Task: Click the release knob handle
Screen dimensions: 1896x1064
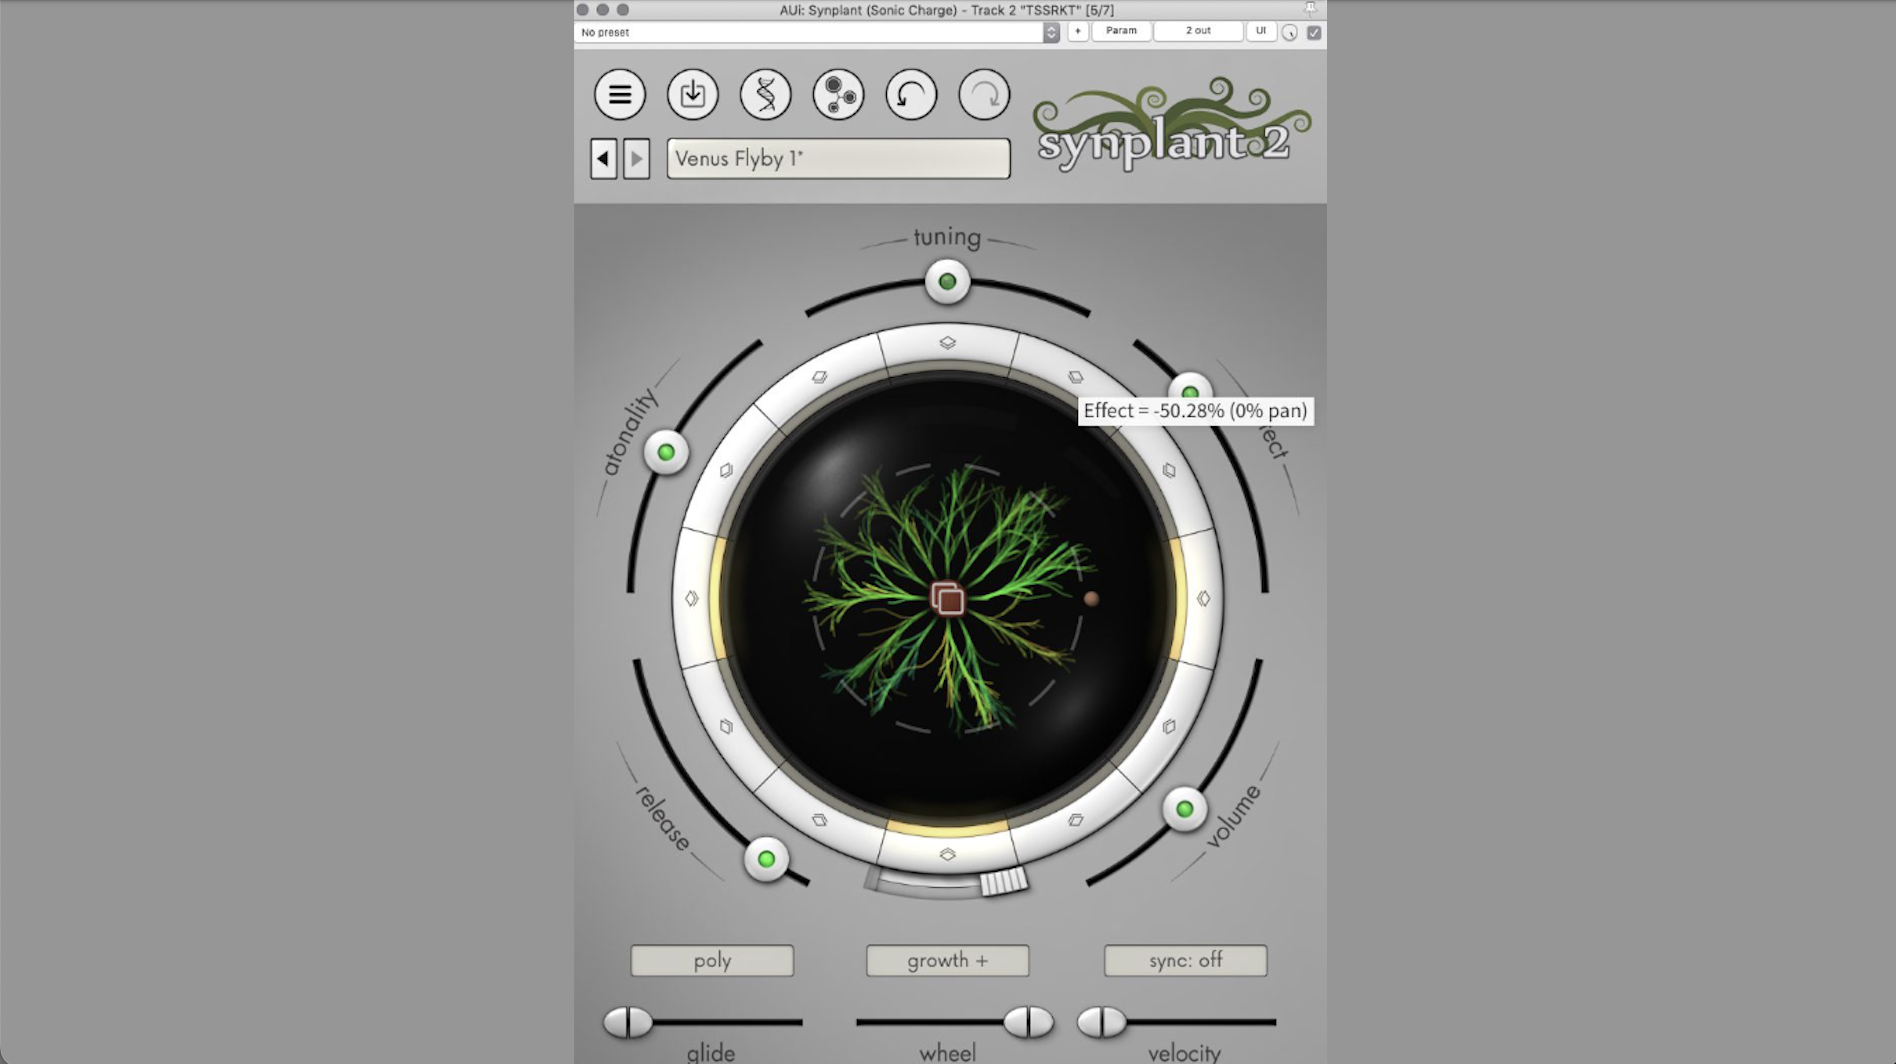Action: [x=766, y=859]
